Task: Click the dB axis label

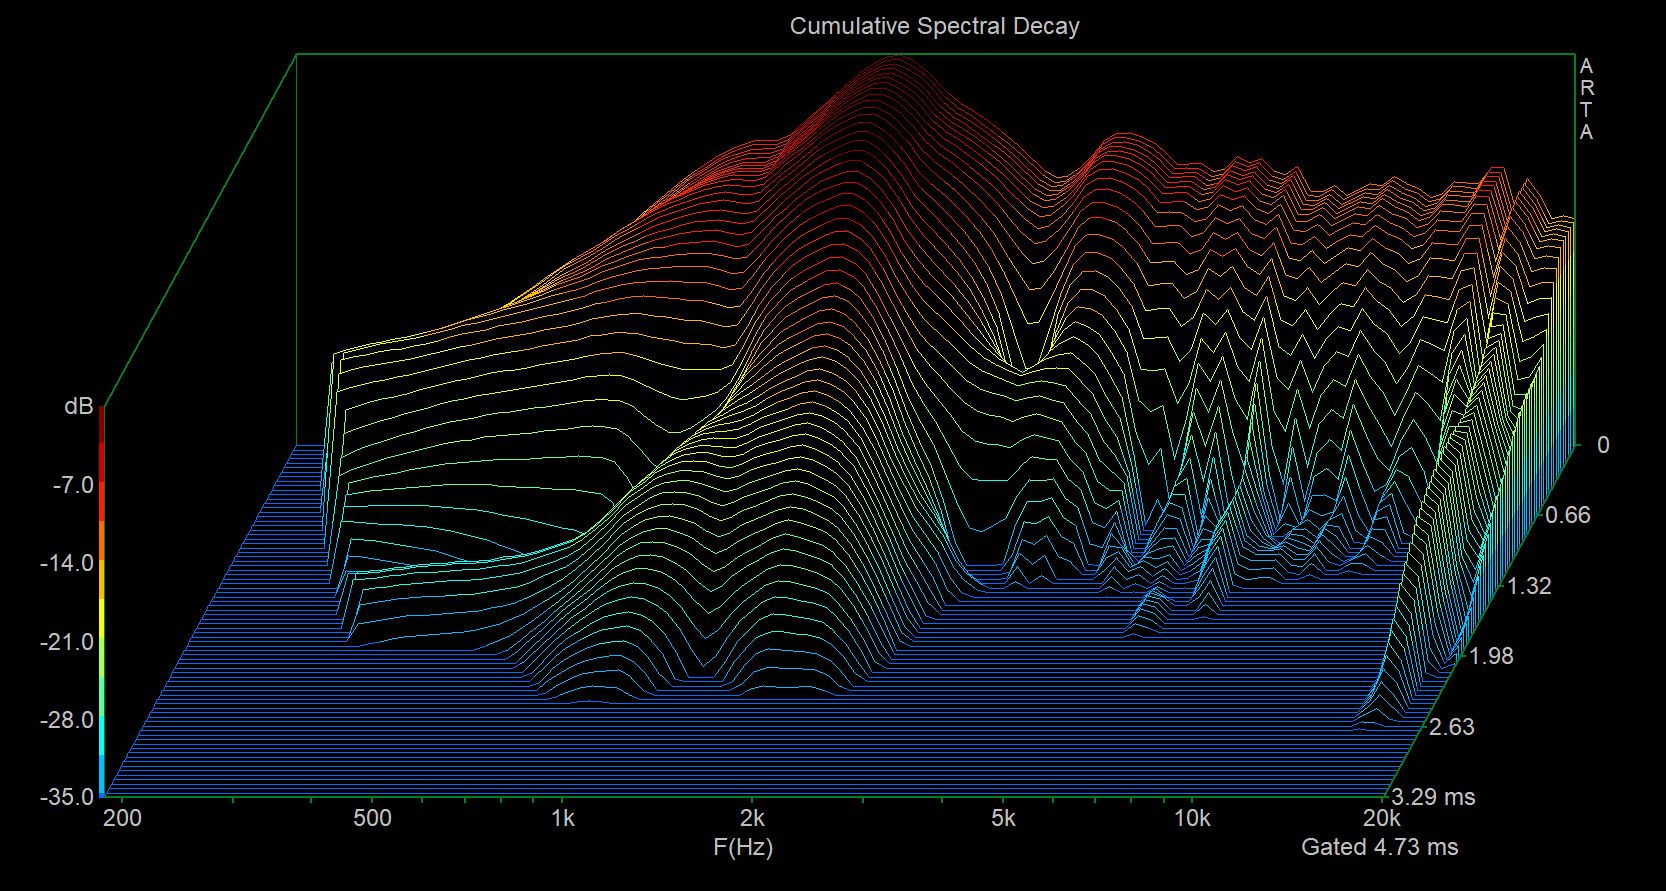Action: 78,406
